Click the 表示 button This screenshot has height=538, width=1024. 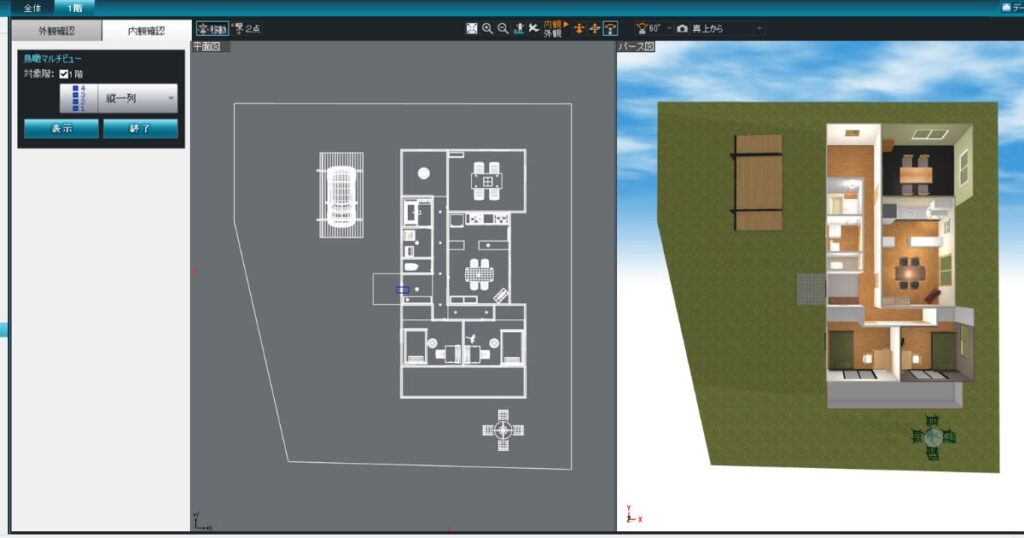click(x=61, y=129)
